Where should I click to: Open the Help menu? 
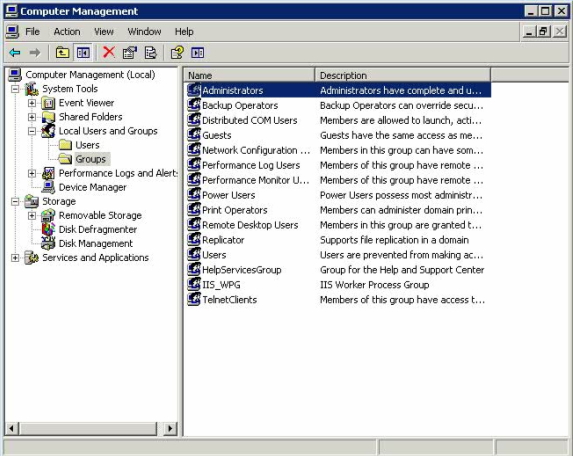[184, 32]
